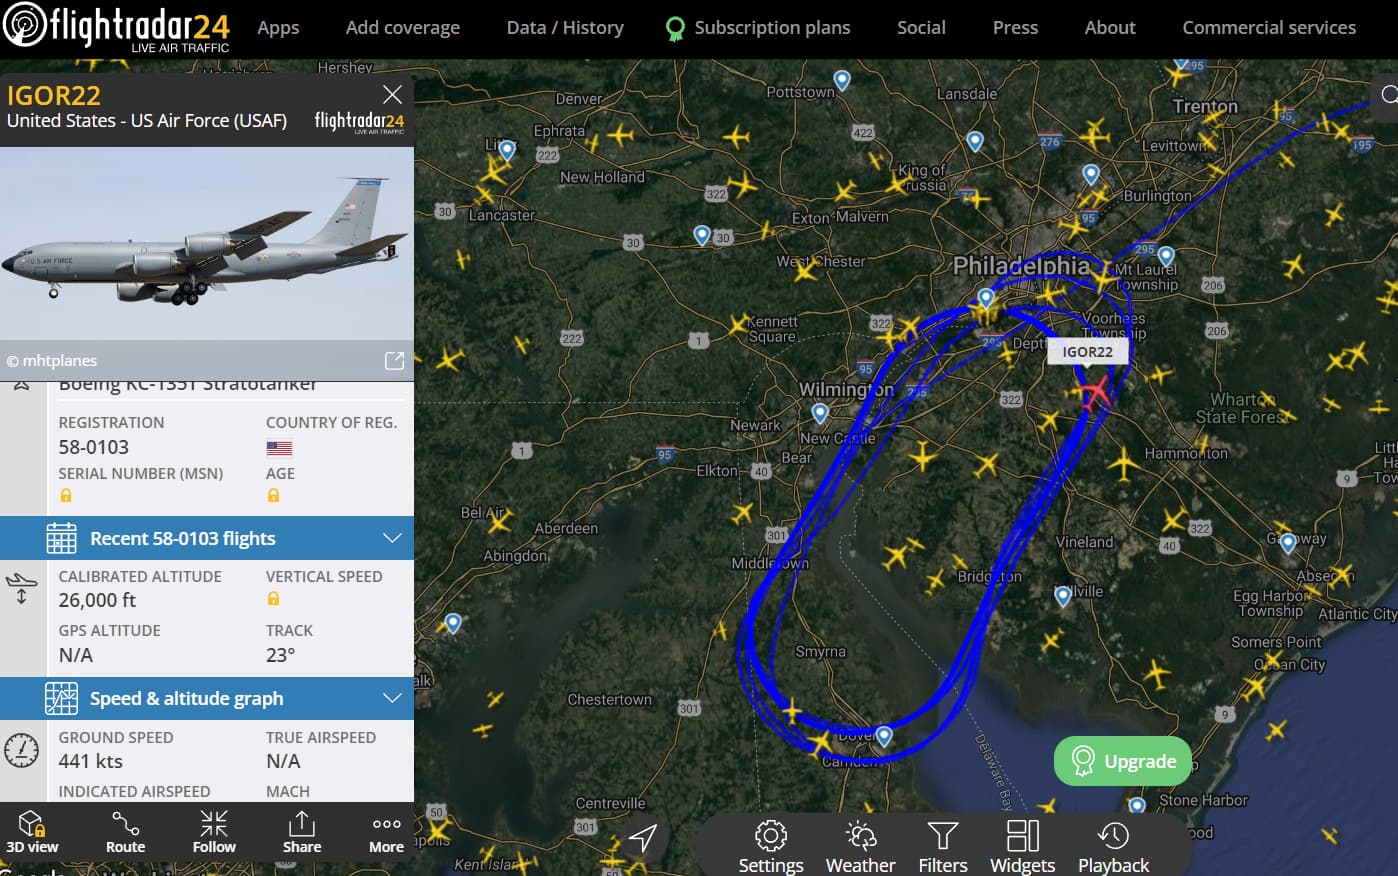1398x876 pixels.
Task: Expand Speed & altitude graph section
Action: pyautogui.click(x=207, y=698)
